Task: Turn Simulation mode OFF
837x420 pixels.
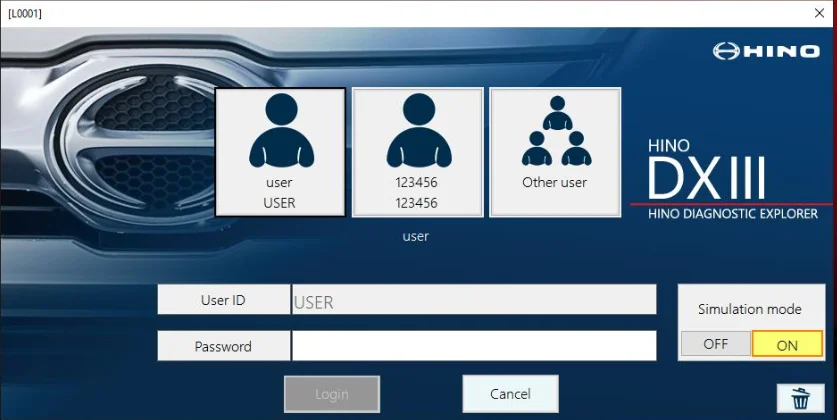Action: [x=715, y=344]
